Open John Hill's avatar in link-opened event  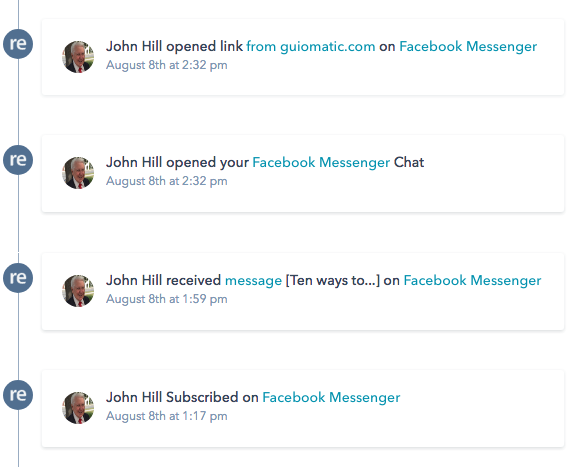pos(78,57)
